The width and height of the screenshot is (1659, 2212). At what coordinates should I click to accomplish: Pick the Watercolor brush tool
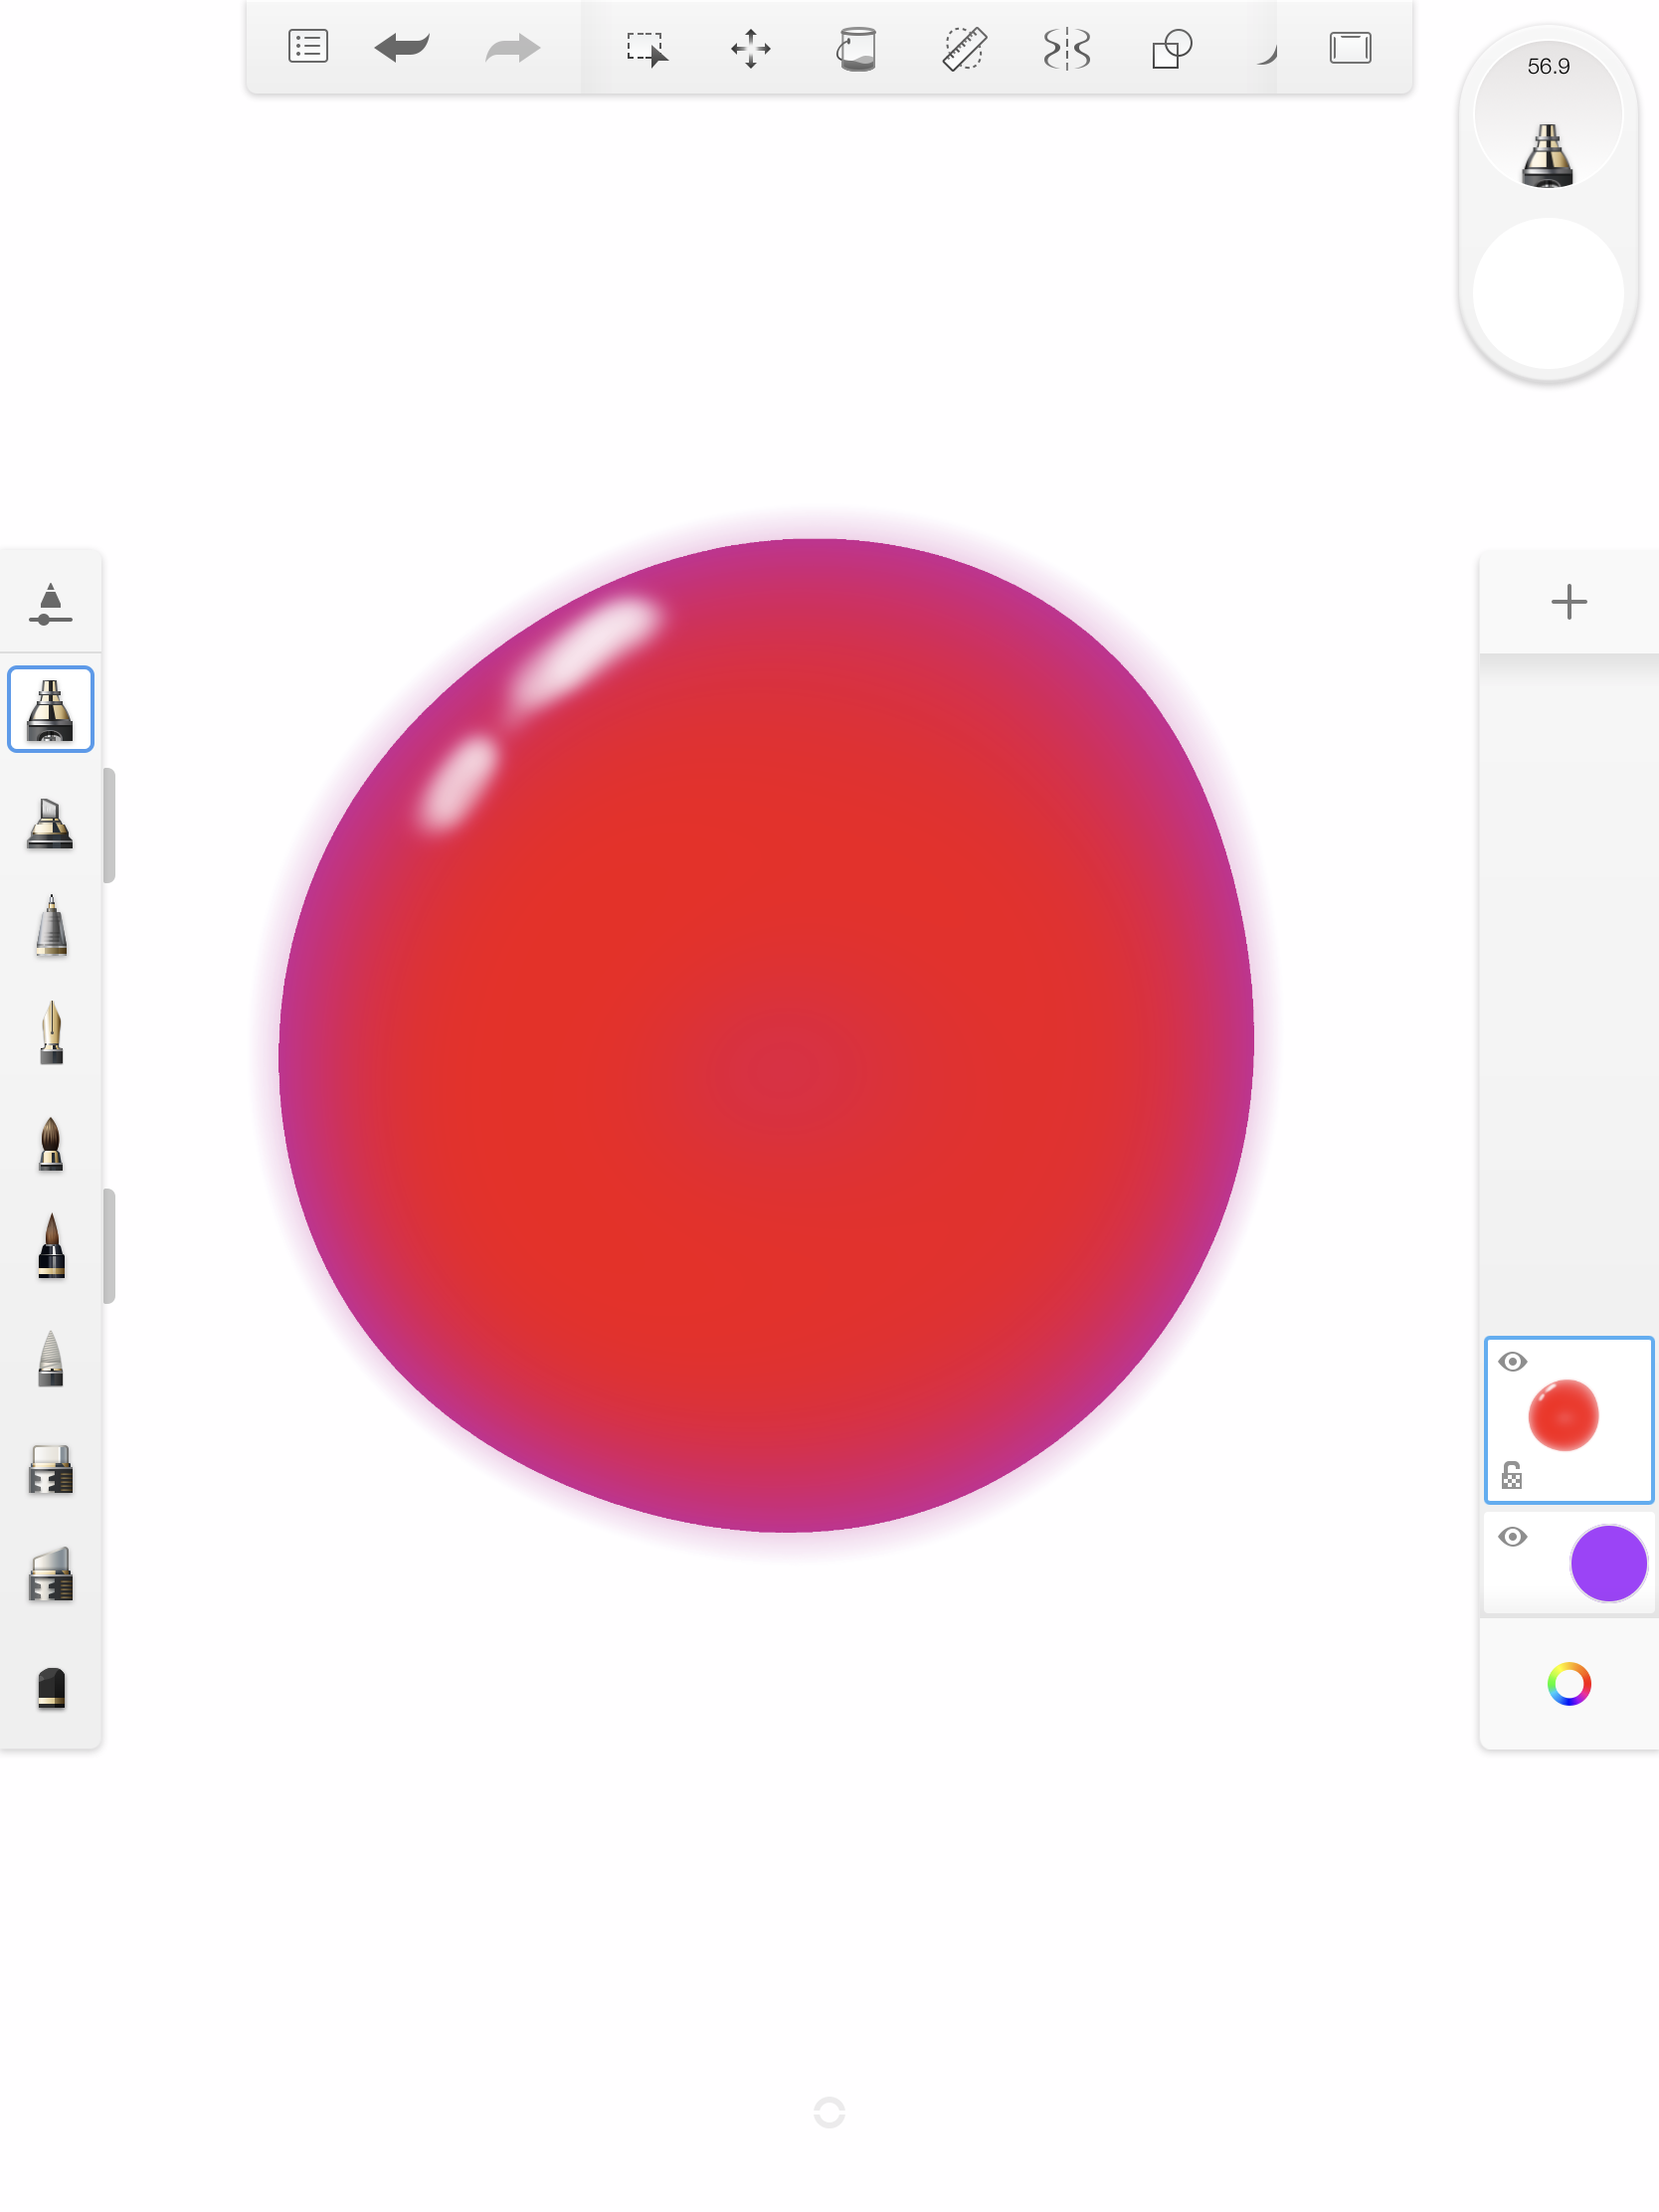pyautogui.click(x=51, y=1145)
